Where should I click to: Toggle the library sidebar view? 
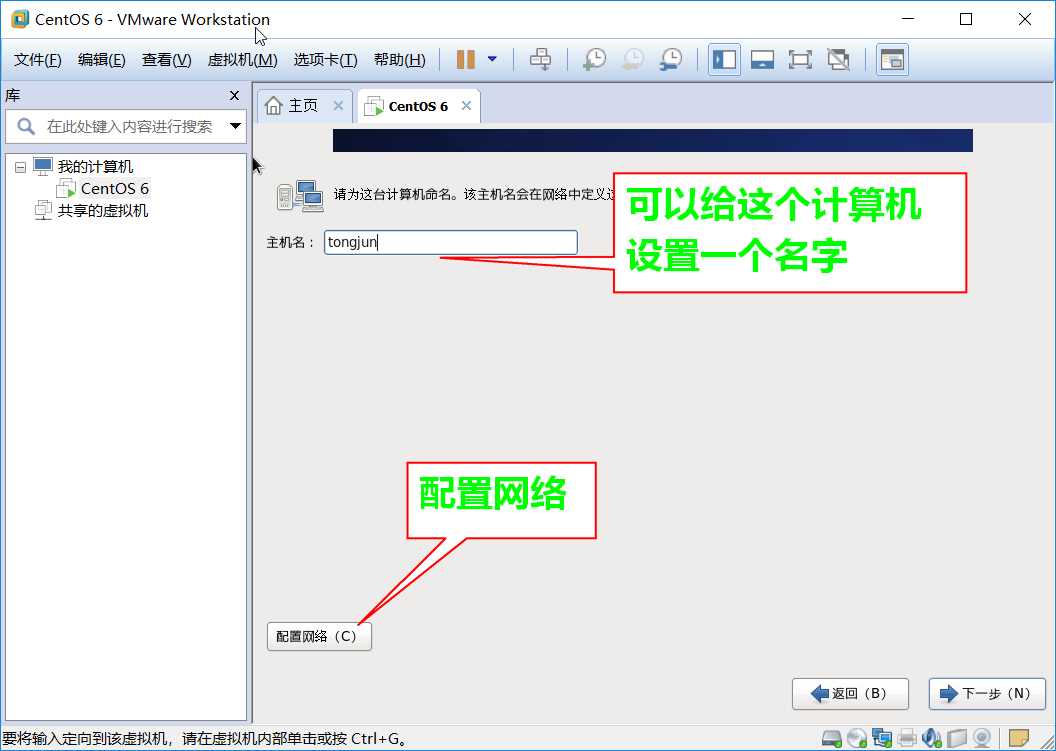[725, 60]
